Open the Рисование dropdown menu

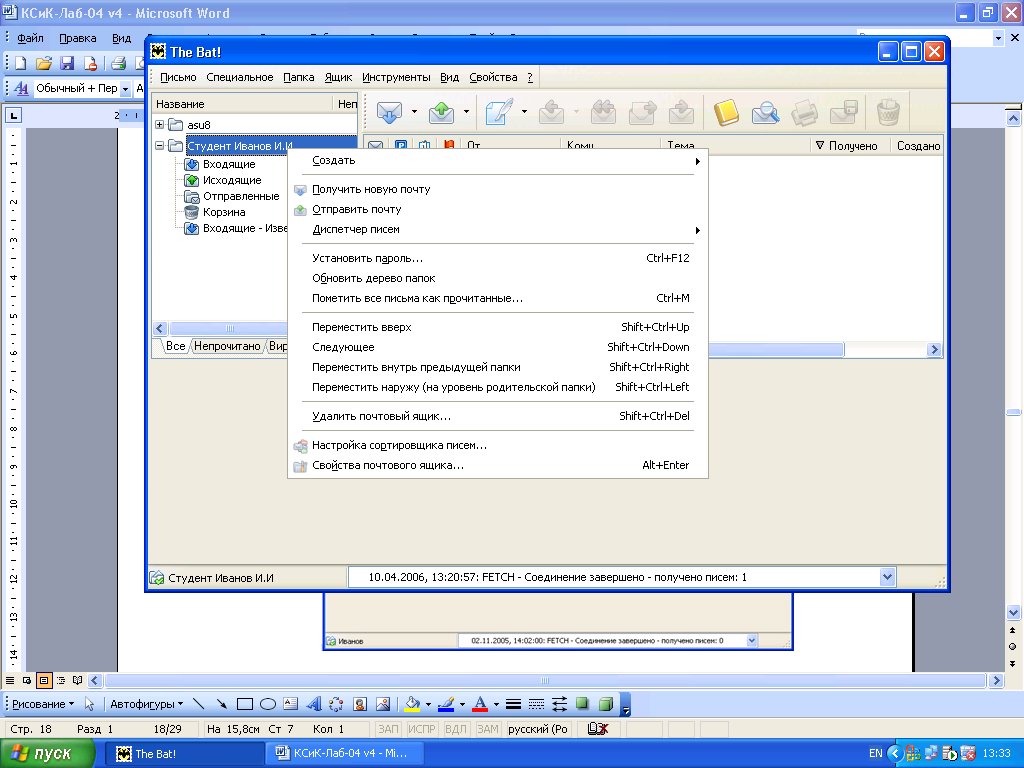click(43, 704)
